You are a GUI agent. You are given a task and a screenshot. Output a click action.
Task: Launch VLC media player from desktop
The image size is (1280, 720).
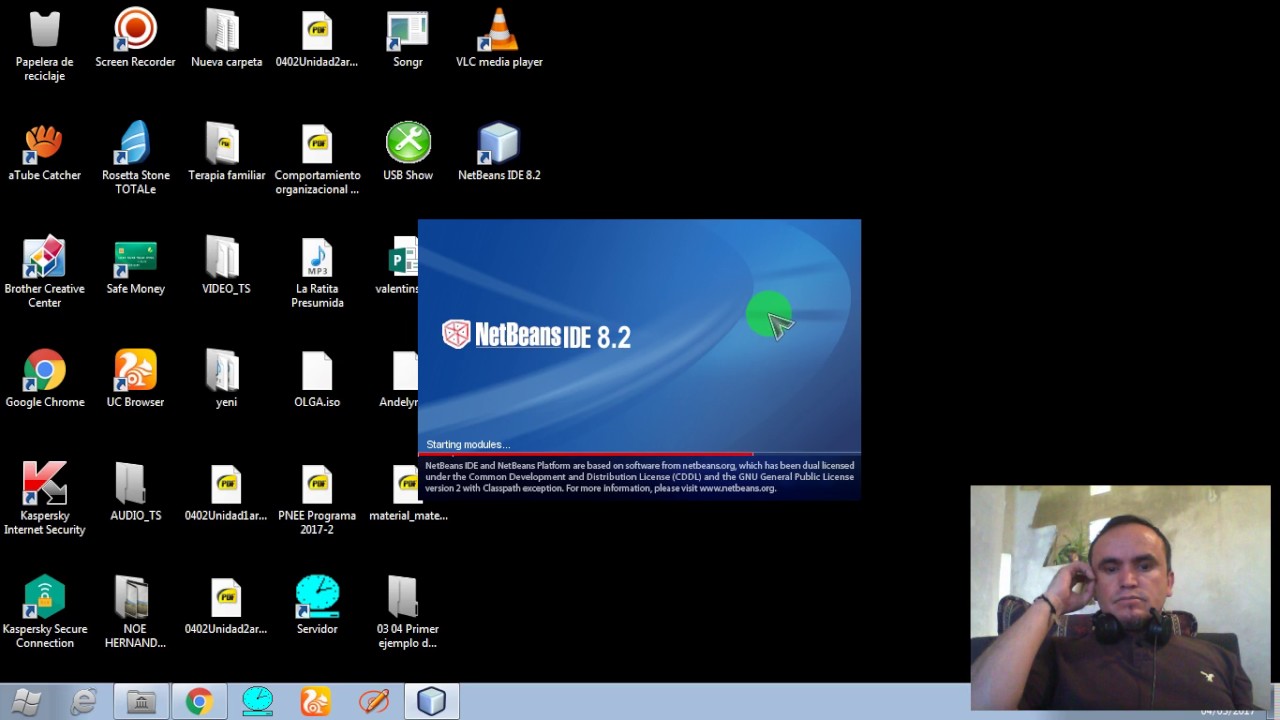[x=499, y=38]
